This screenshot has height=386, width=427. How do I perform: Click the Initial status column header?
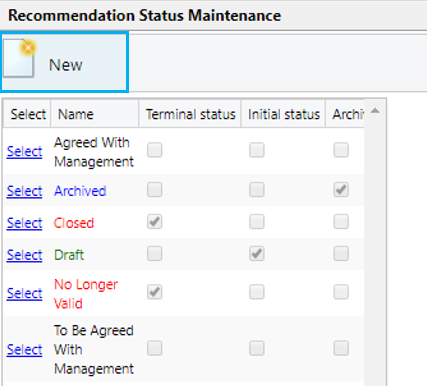tap(284, 114)
